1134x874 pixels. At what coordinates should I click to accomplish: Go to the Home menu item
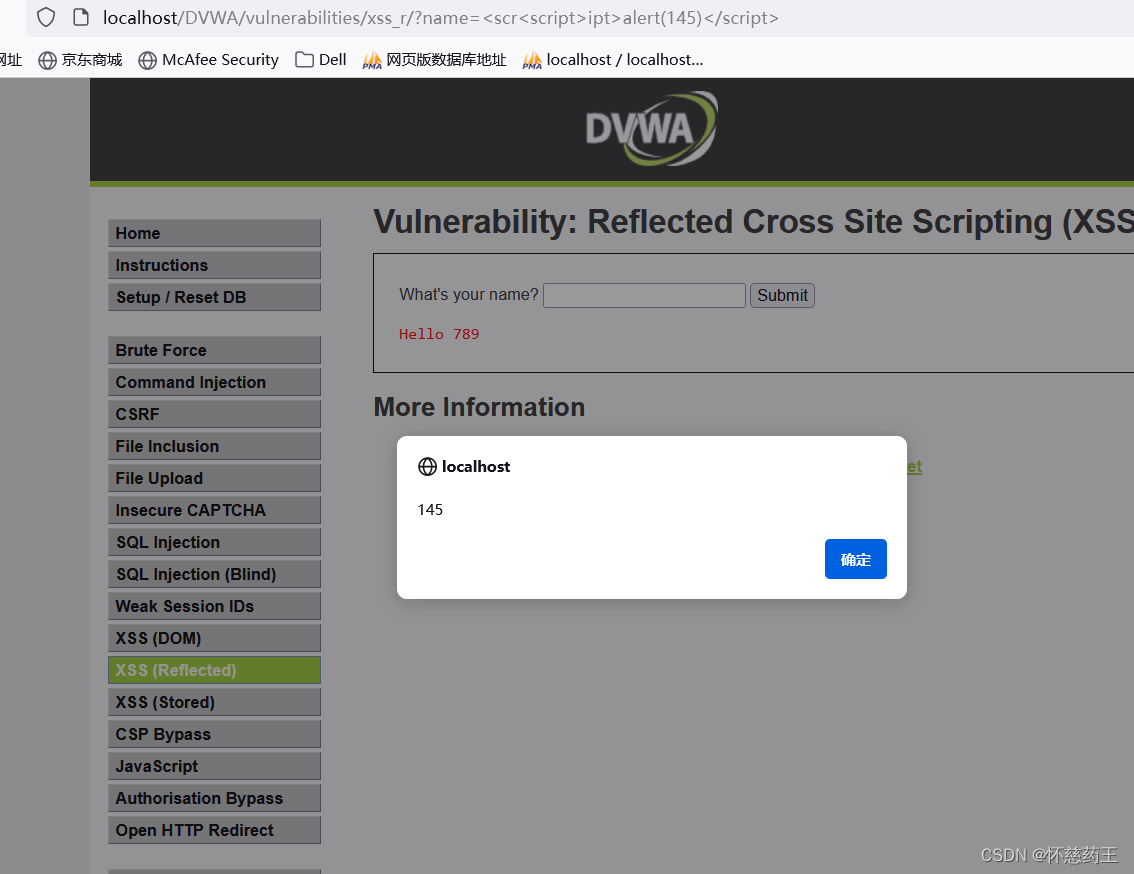click(214, 233)
